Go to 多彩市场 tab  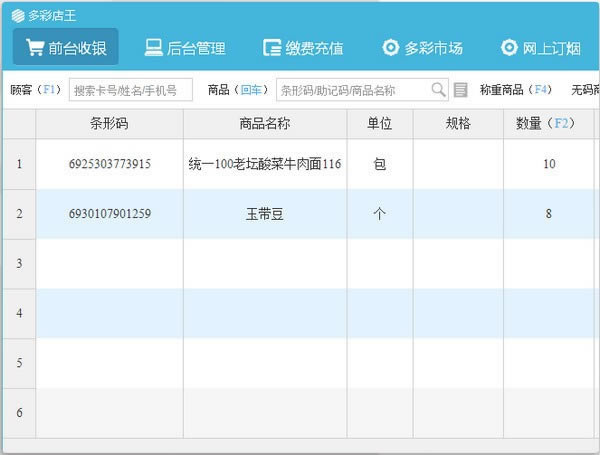pos(422,48)
